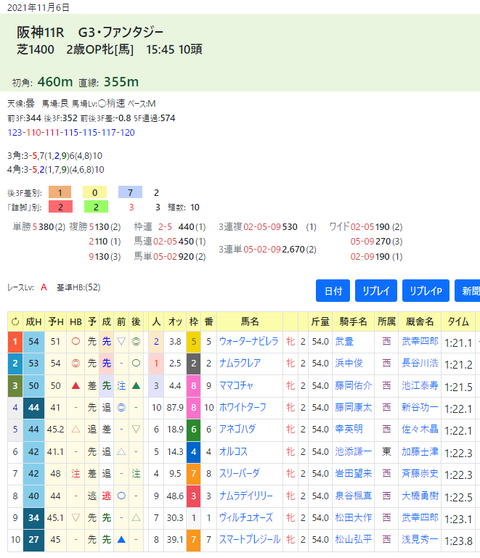Click red 1st place rank badge
The image size is (480, 558).
coord(15,342)
